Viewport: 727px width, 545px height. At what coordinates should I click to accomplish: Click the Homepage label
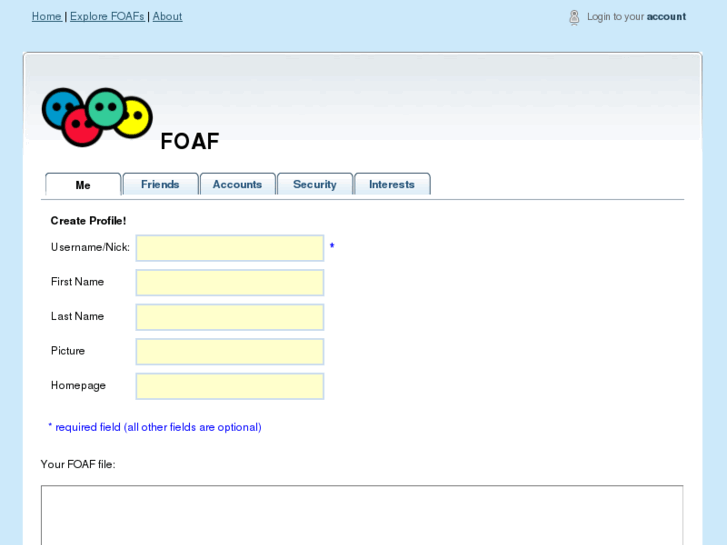[78, 386]
